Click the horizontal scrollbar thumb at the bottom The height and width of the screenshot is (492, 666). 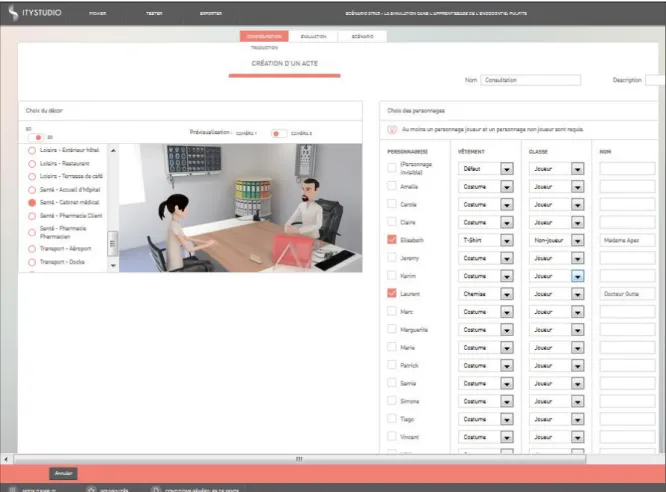[x=299, y=459]
